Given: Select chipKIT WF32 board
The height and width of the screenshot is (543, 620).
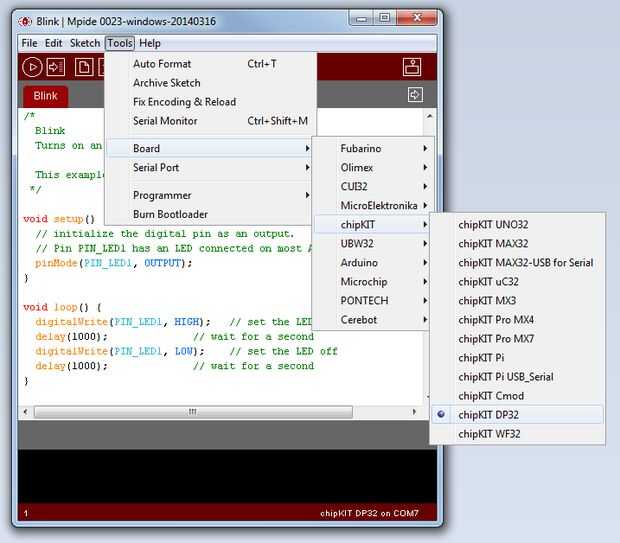Looking at the screenshot, I should pyautogui.click(x=517, y=433).
